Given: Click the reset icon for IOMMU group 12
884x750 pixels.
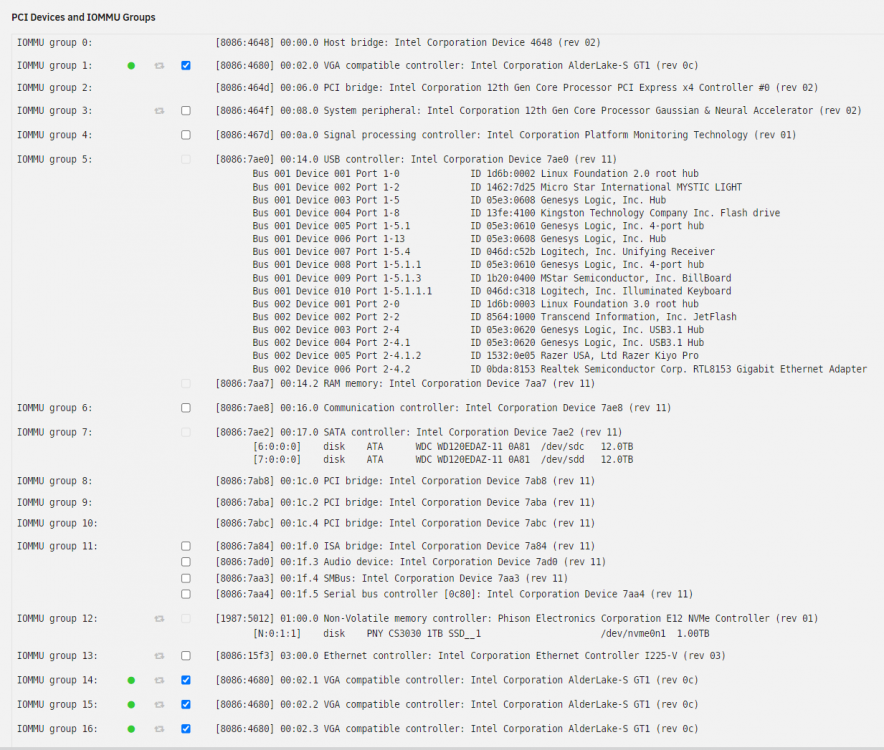Looking at the screenshot, I should [x=160, y=619].
